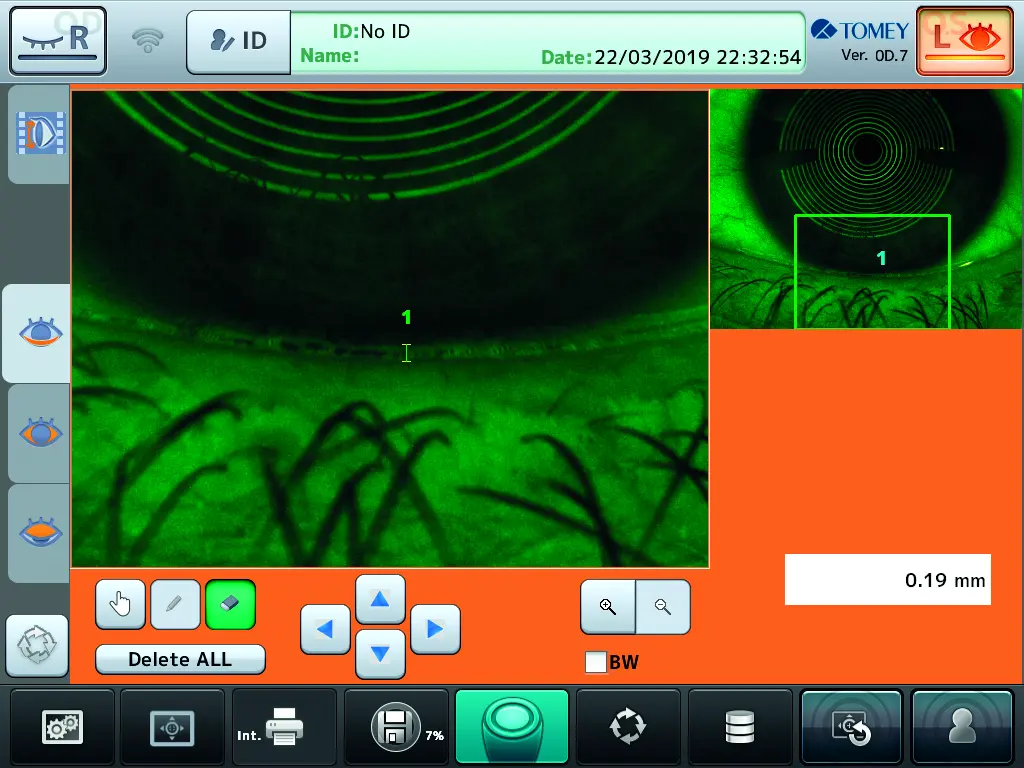Screen dimensions: 1024x768
Task: Open settings with the gears icon
Action: (62, 728)
